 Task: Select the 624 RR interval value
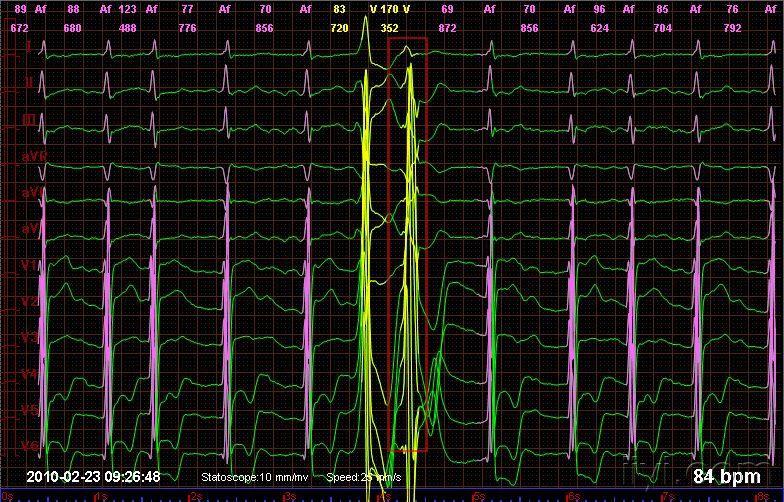tap(599, 28)
